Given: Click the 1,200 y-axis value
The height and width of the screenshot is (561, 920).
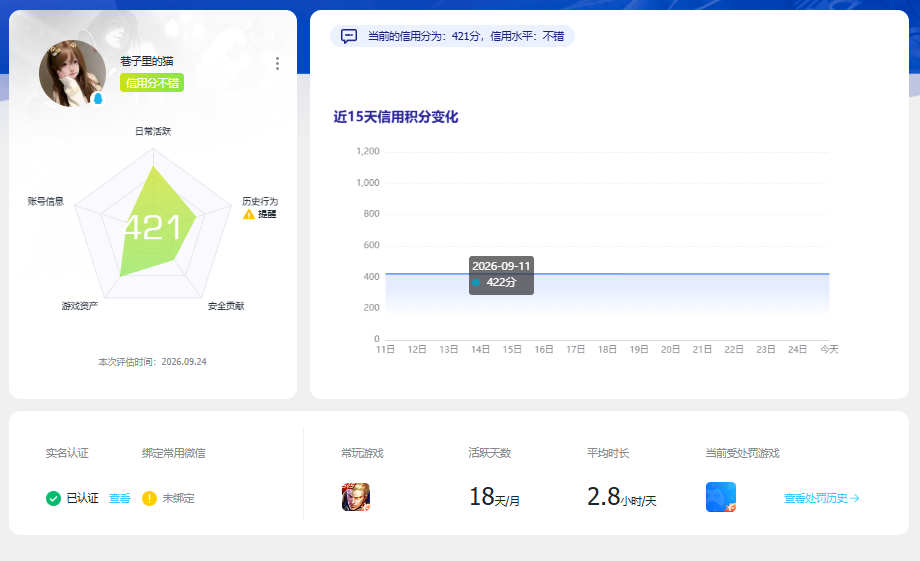Looking at the screenshot, I should [368, 151].
